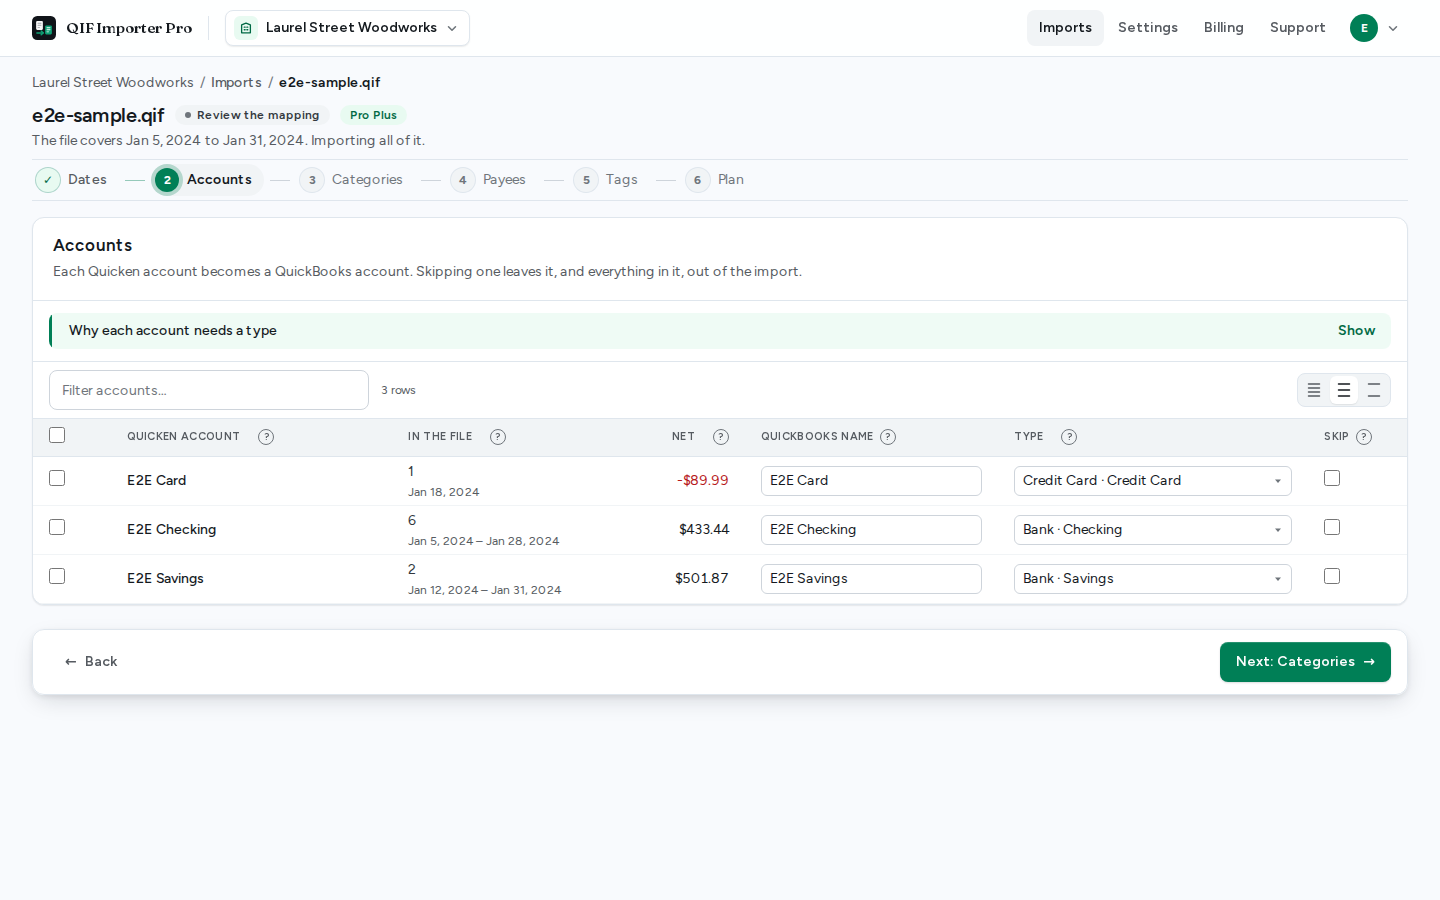
Task: Expand the account menu chevron beside avatar
Action: point(1393,28)
